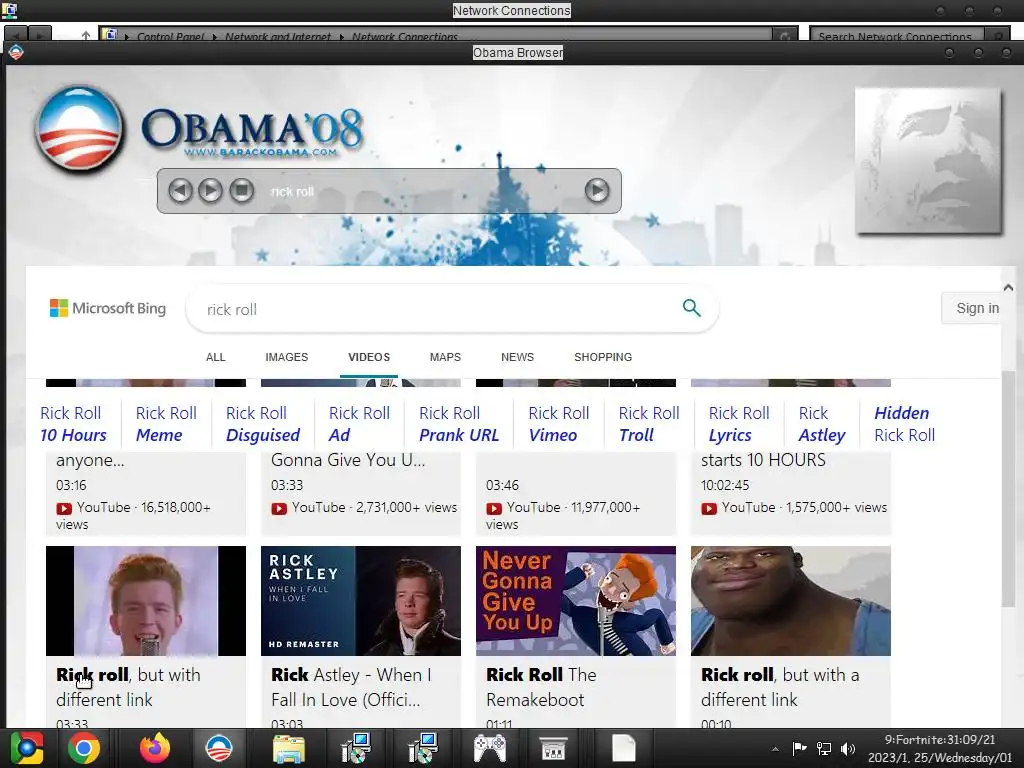Open the store-box icon on the taskbar

pyautogui.click(x=553, y=748)
